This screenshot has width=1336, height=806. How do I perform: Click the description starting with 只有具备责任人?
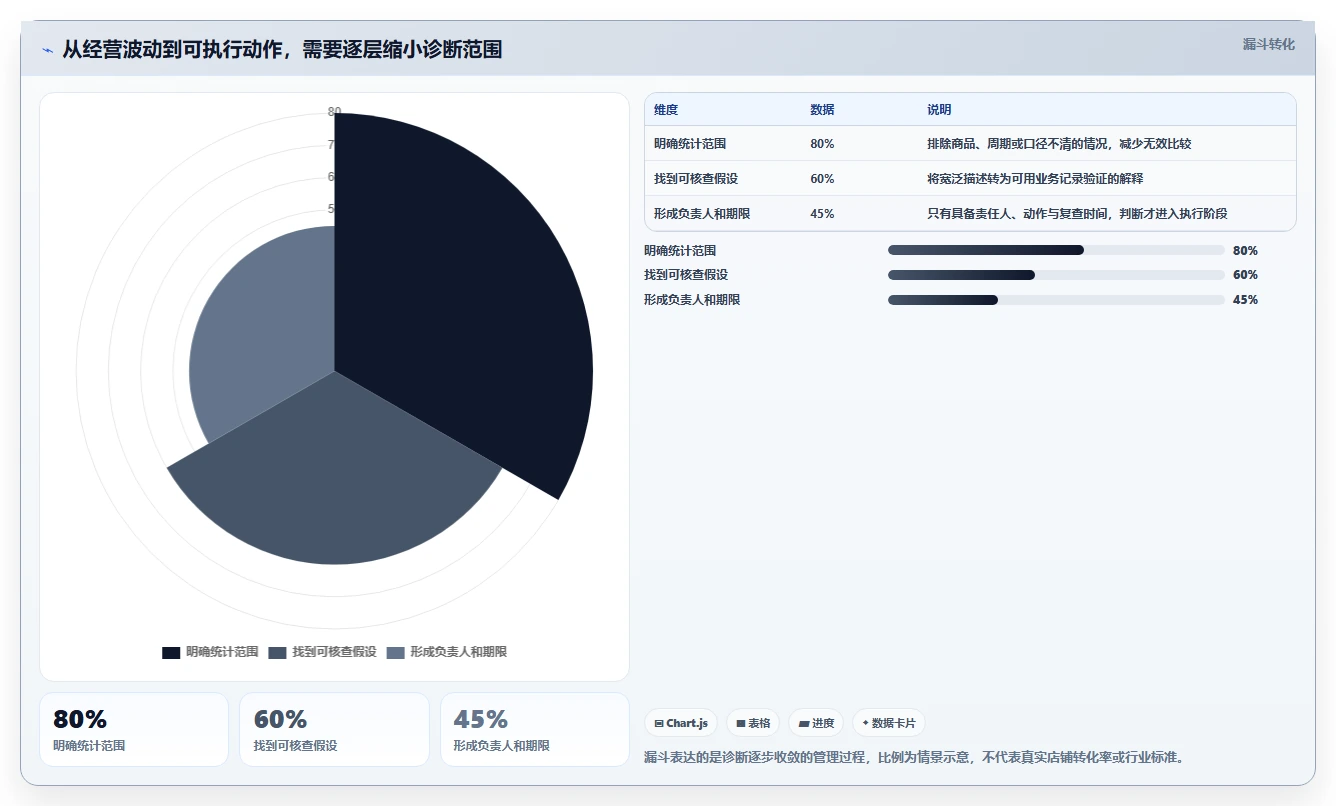[x=1077, y=214]
